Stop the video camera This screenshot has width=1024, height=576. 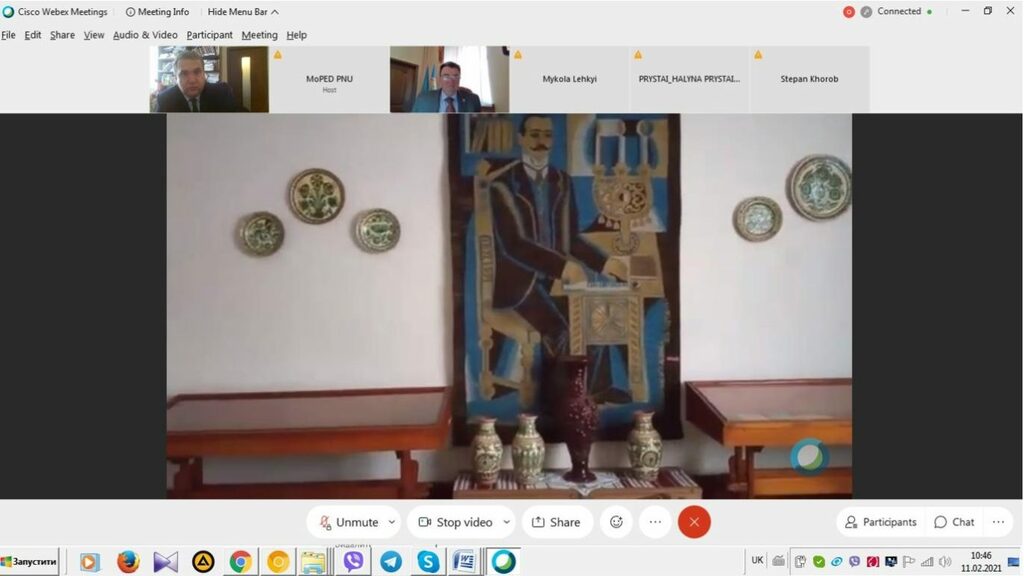(x=455, y=522)
